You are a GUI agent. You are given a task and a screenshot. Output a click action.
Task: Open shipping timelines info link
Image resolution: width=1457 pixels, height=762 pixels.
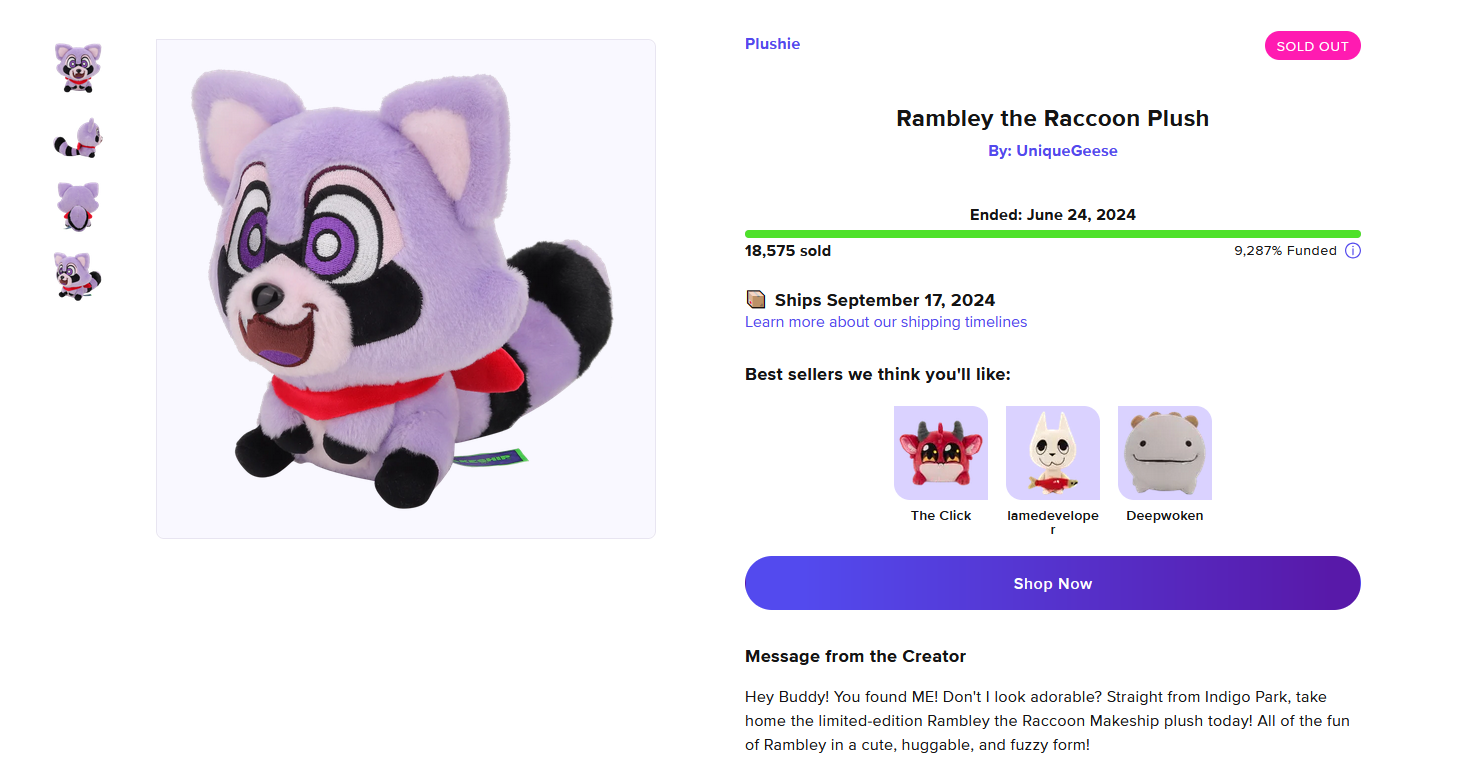(886, 322)
